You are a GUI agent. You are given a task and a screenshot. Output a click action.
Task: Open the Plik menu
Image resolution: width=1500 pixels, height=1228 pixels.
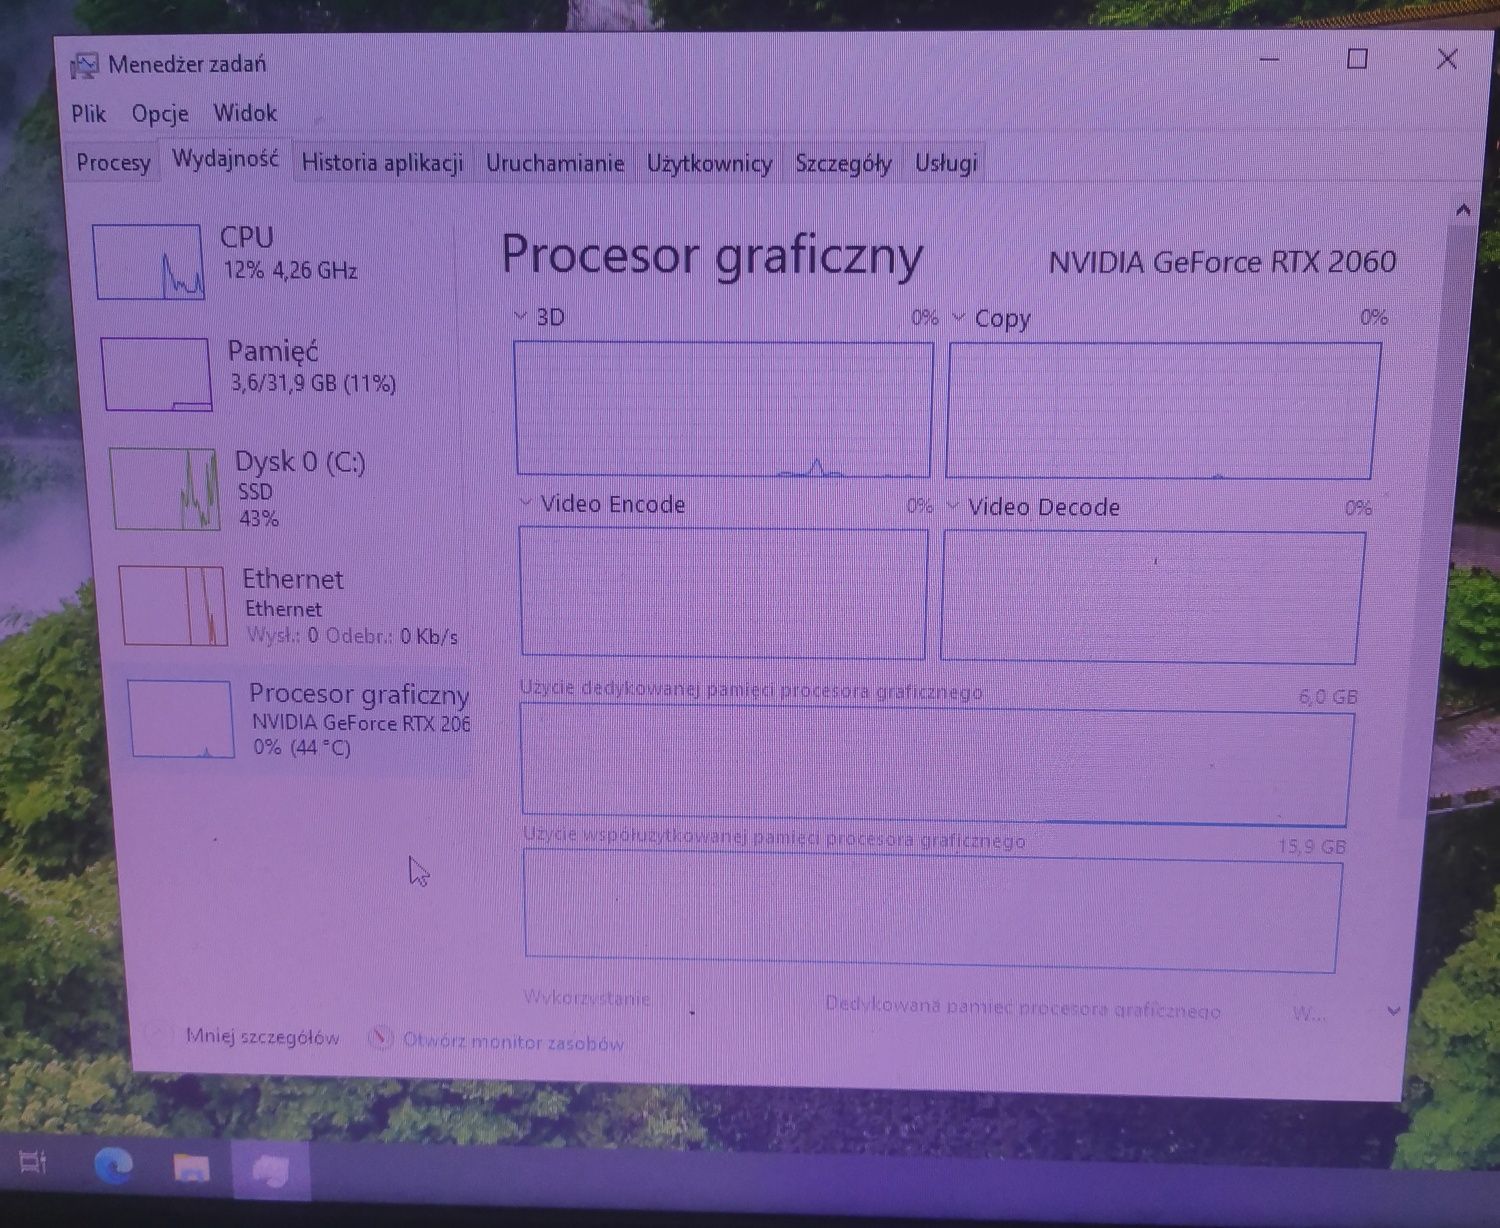pos(89,114)
